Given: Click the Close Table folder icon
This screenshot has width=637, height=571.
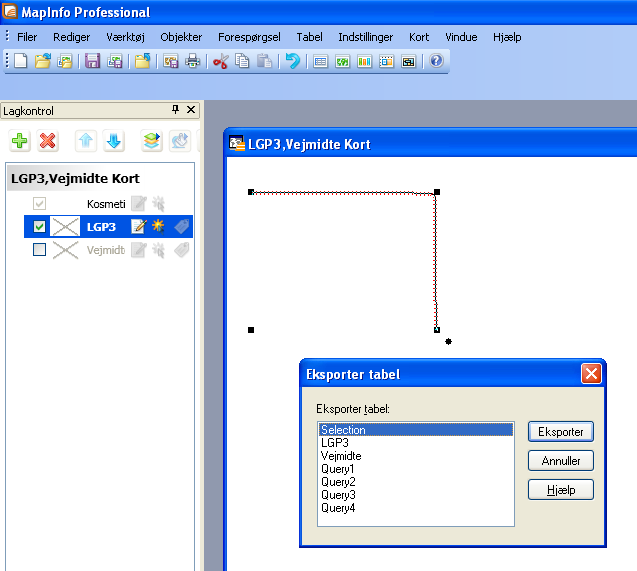Looking at the screenshot, I should pos(143,61).
